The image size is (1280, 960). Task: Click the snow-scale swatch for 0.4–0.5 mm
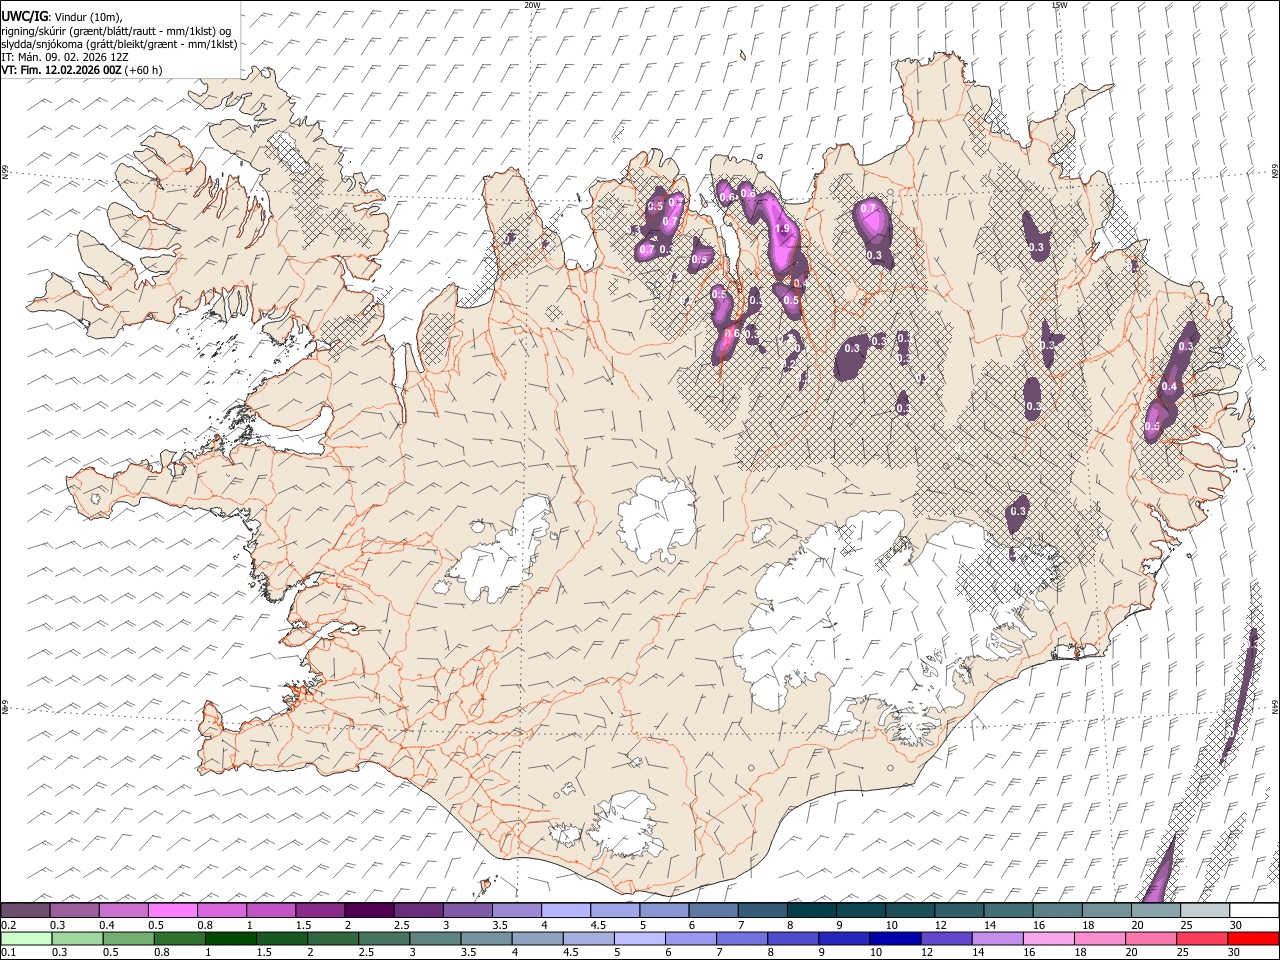pos(123,910)
